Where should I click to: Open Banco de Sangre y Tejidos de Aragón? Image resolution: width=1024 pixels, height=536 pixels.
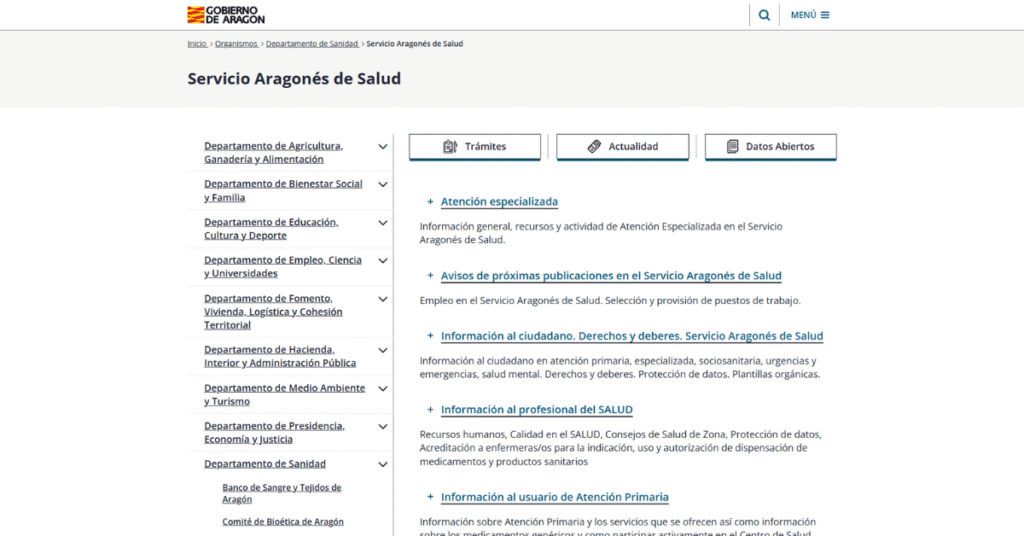[x=281, y=494]
